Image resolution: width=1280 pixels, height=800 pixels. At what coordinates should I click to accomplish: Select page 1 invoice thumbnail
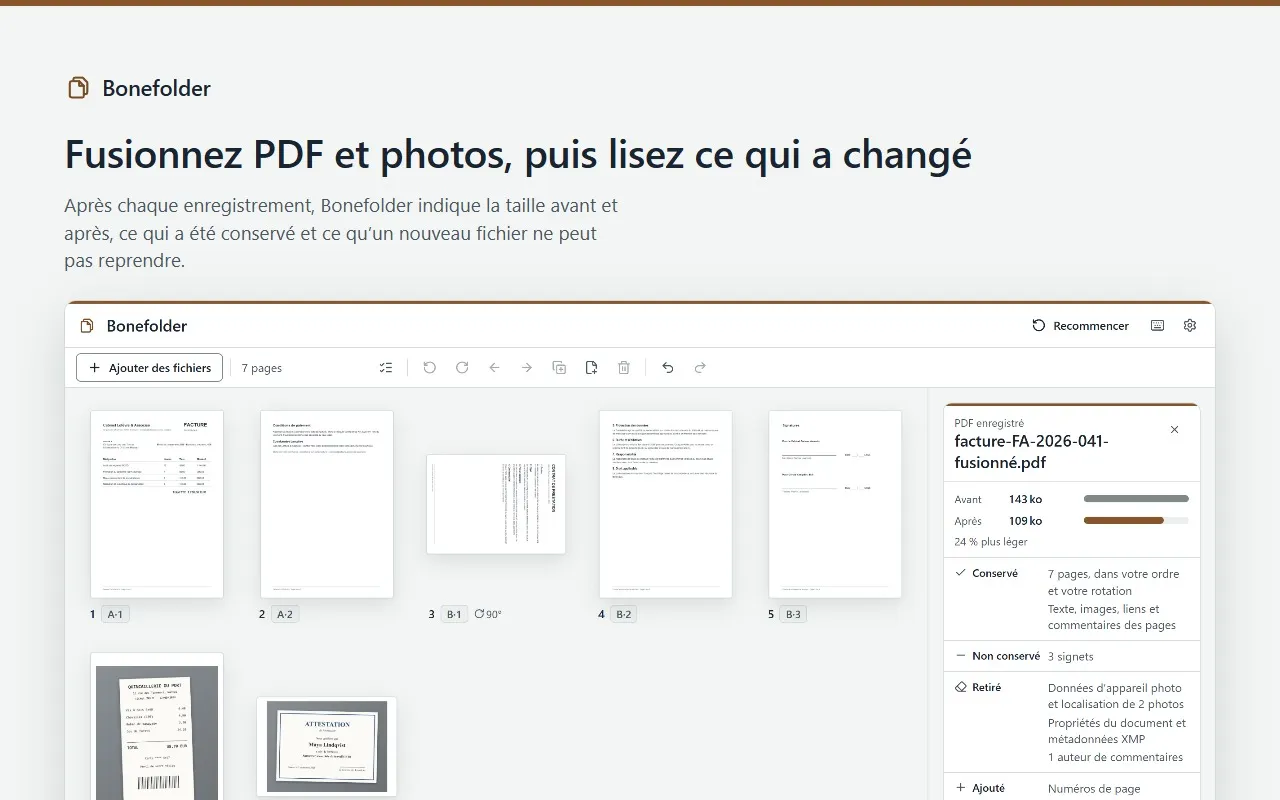tap(157, 504)
